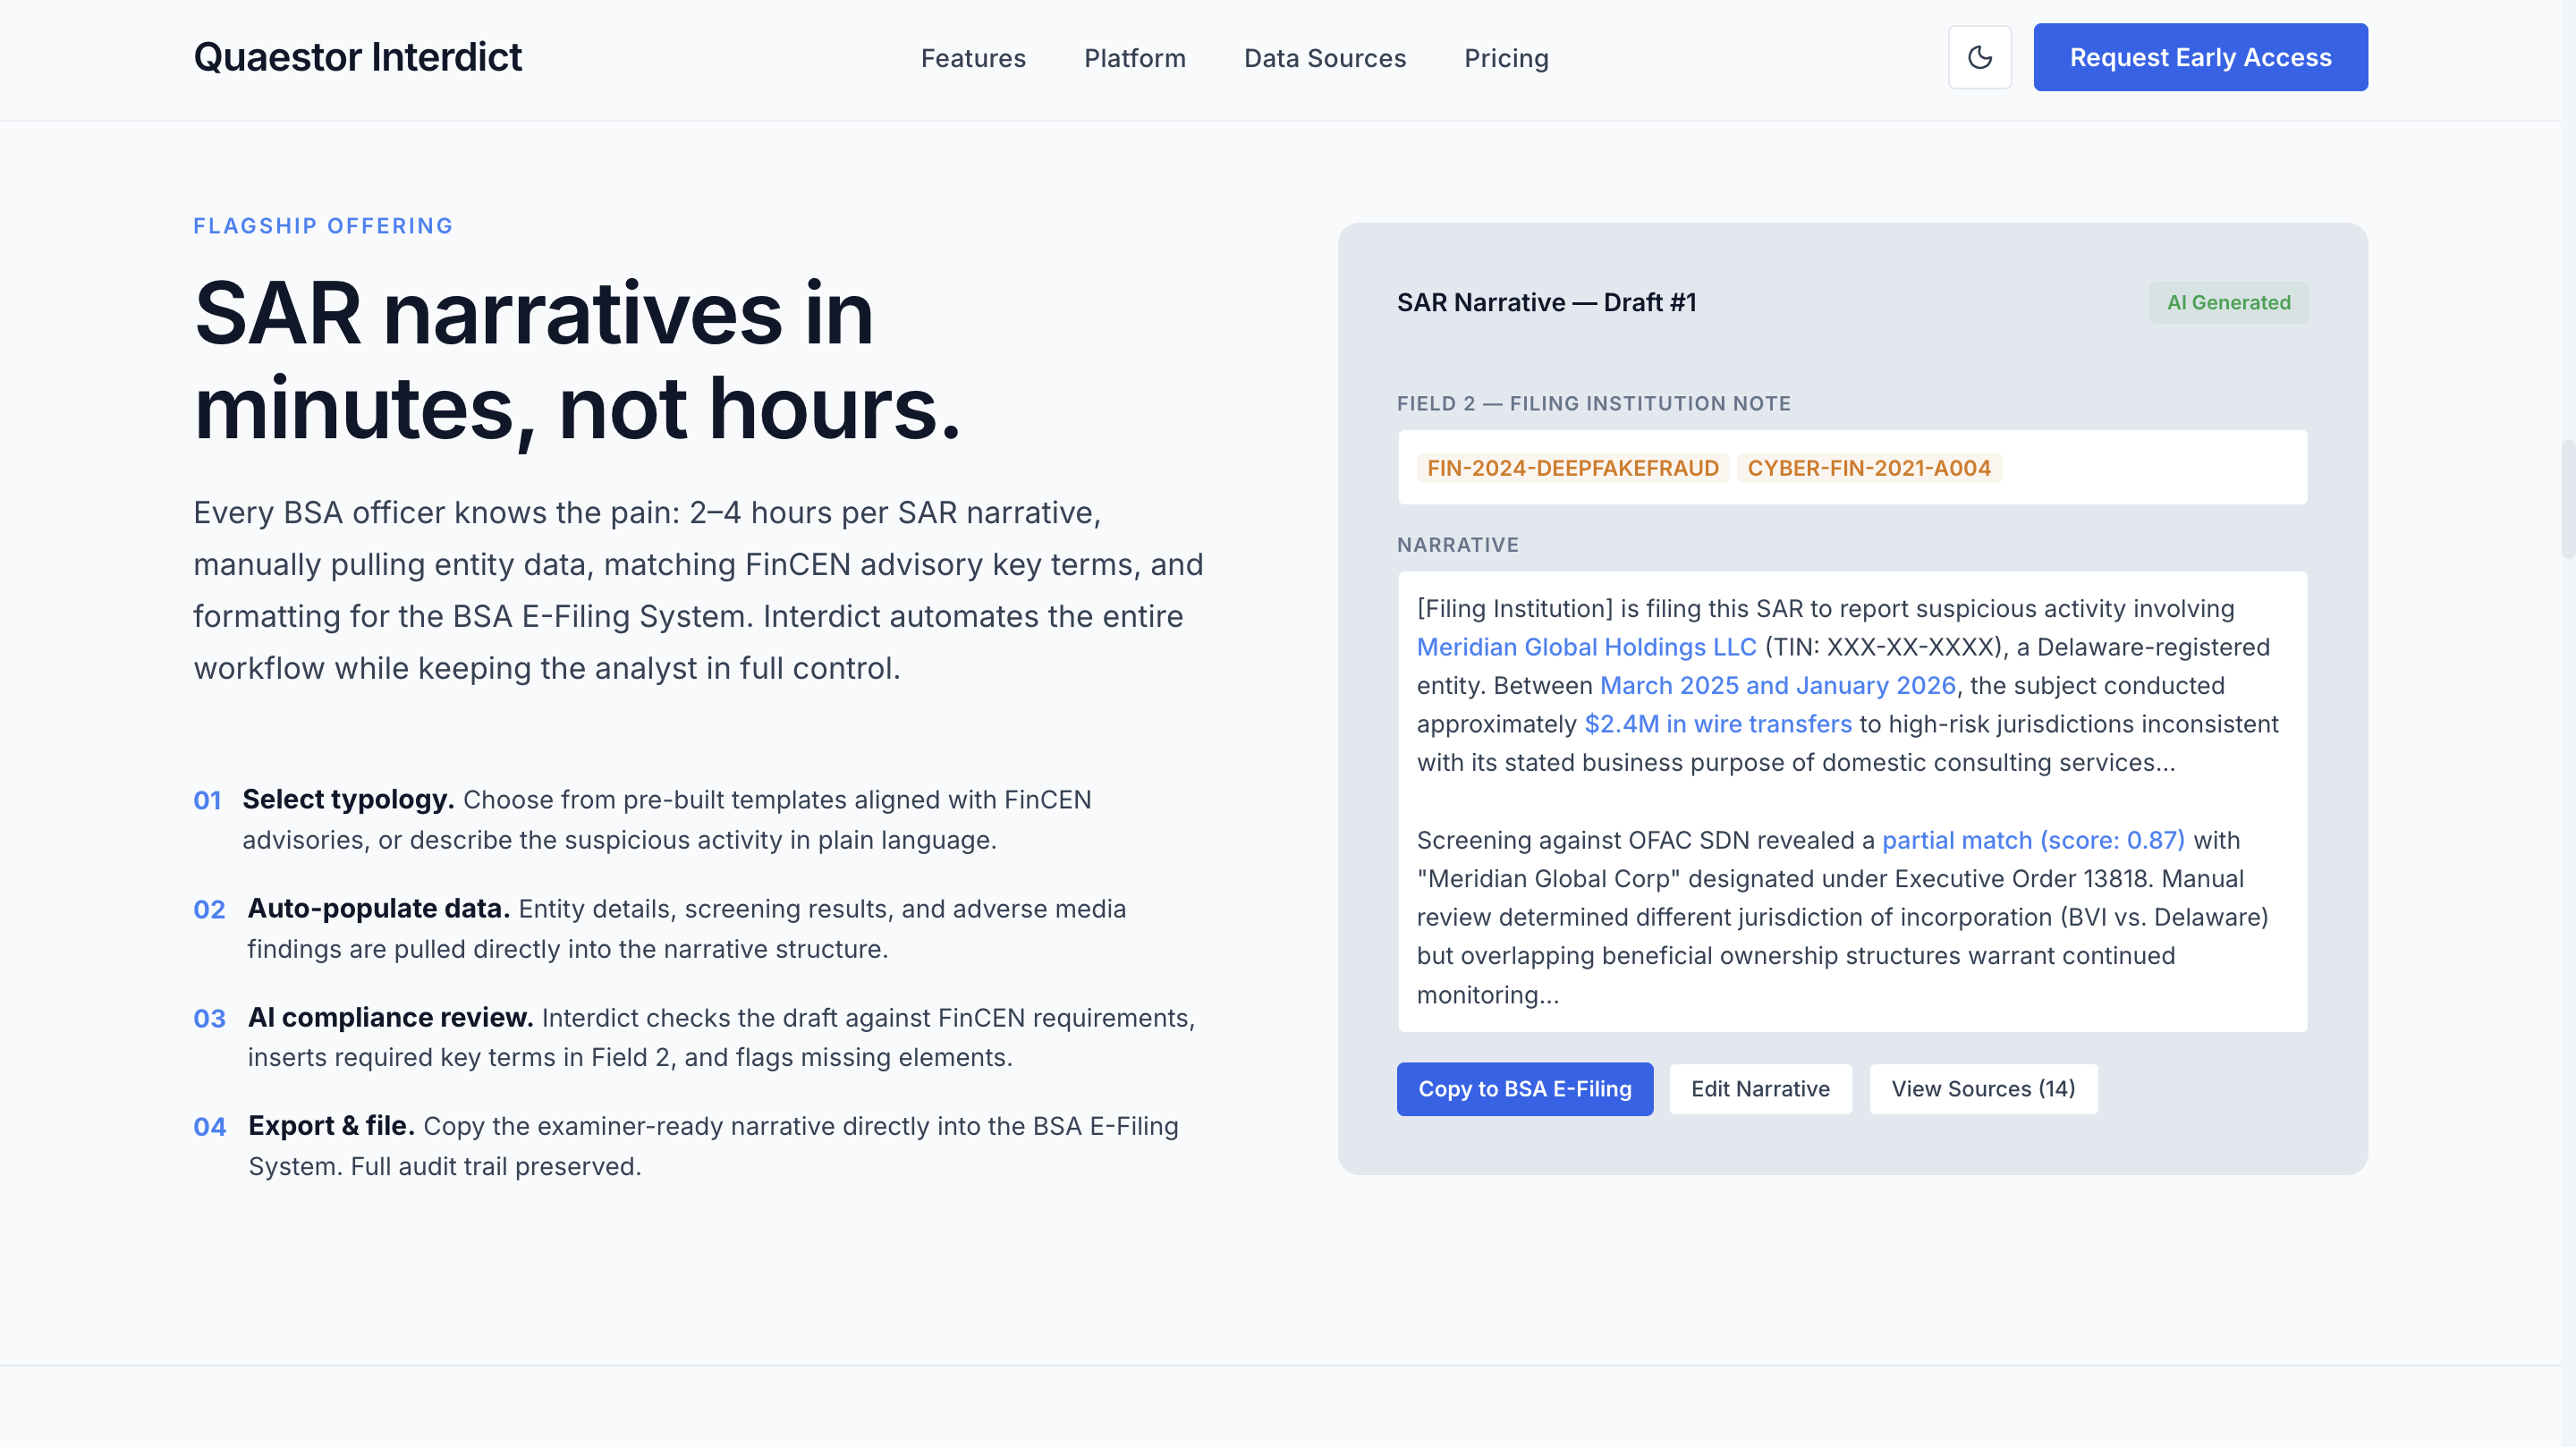Open the Data Sources nav link
This screenshot has width=2576, height=1447.
tap(1324, 58)
